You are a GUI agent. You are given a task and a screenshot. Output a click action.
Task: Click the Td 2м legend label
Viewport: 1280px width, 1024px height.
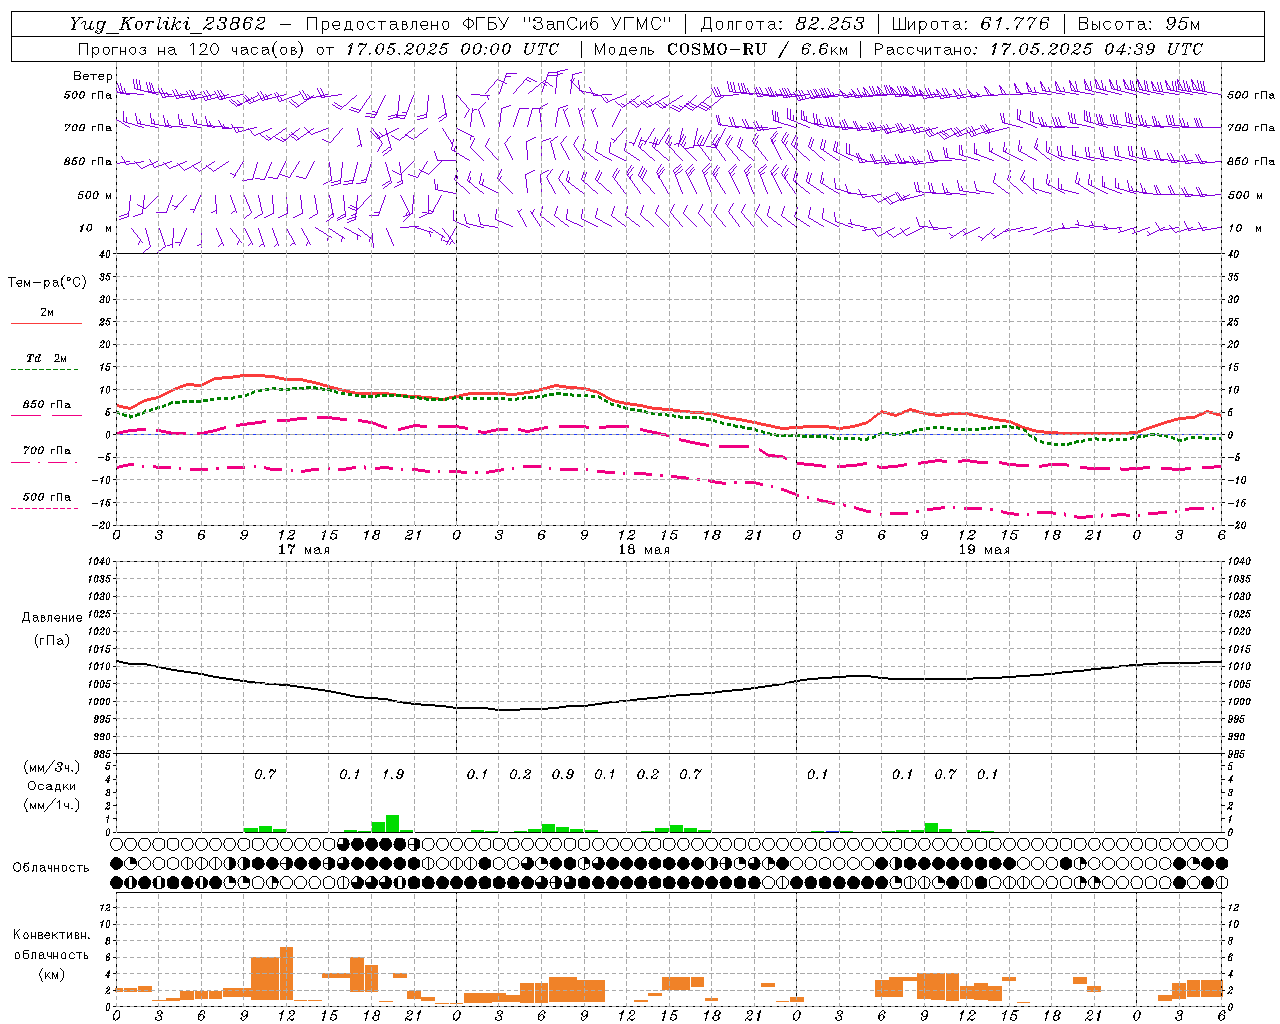click(47, 358)
